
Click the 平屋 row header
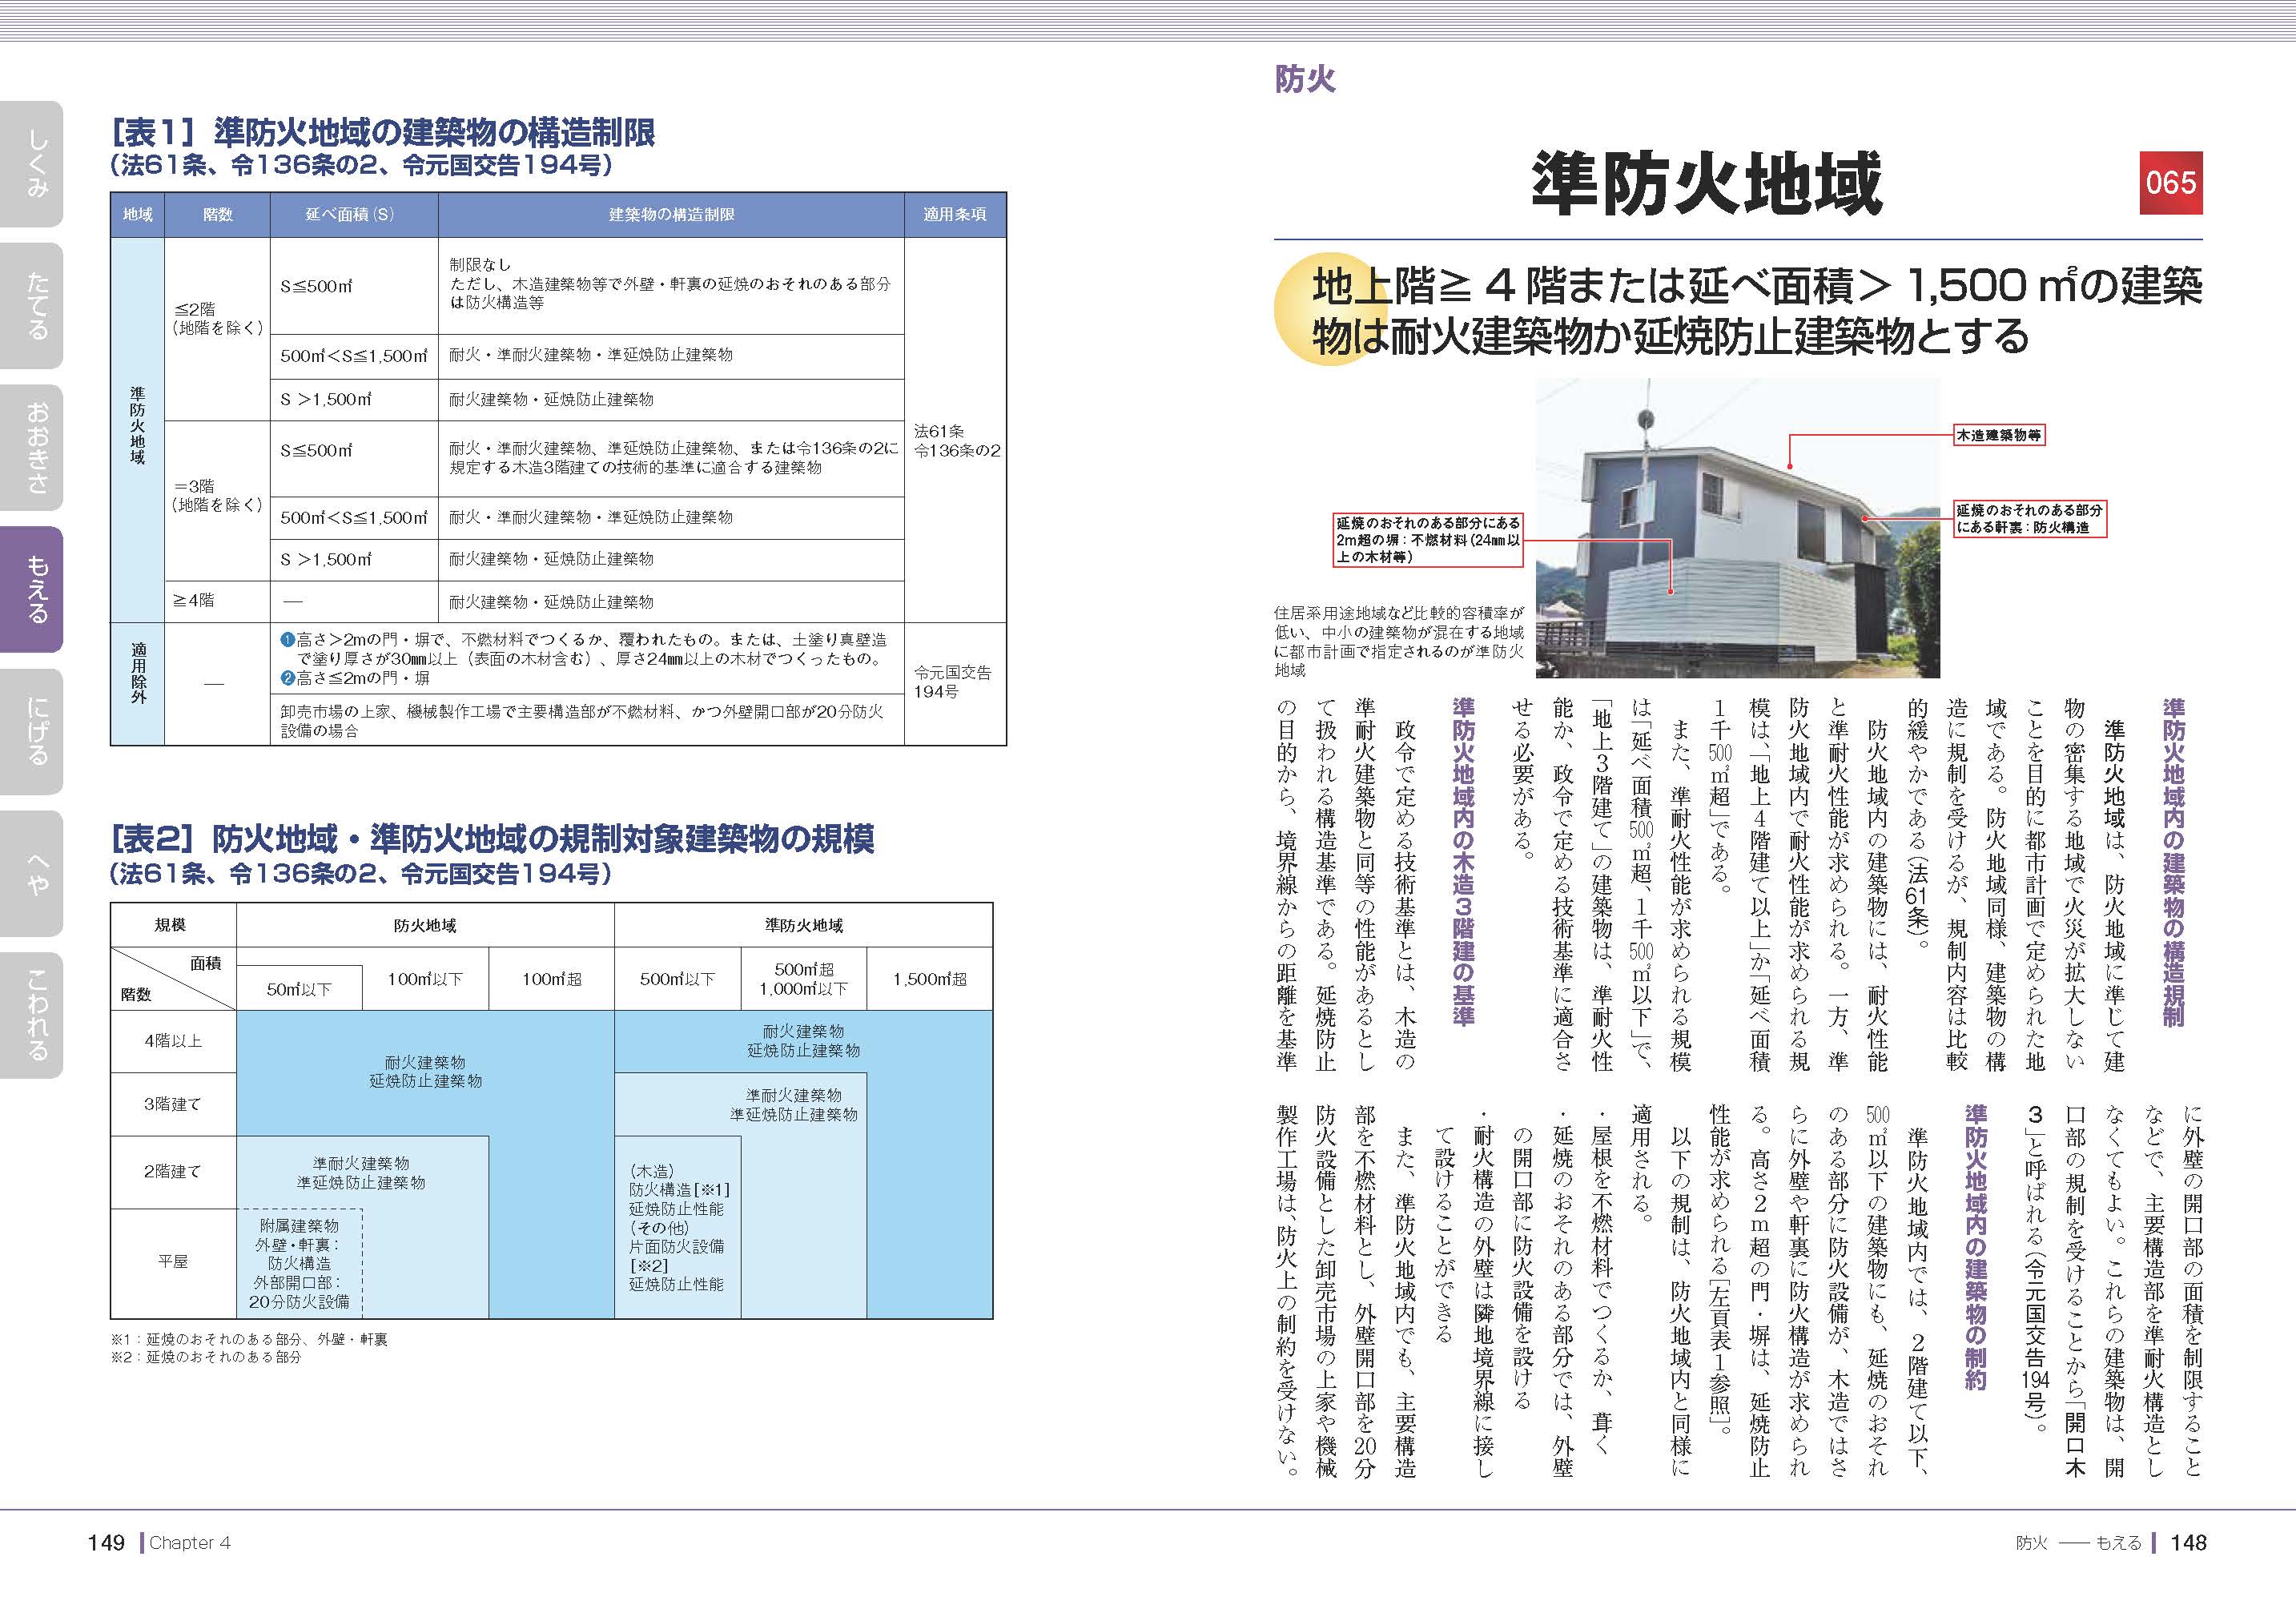pos(173,1262)
